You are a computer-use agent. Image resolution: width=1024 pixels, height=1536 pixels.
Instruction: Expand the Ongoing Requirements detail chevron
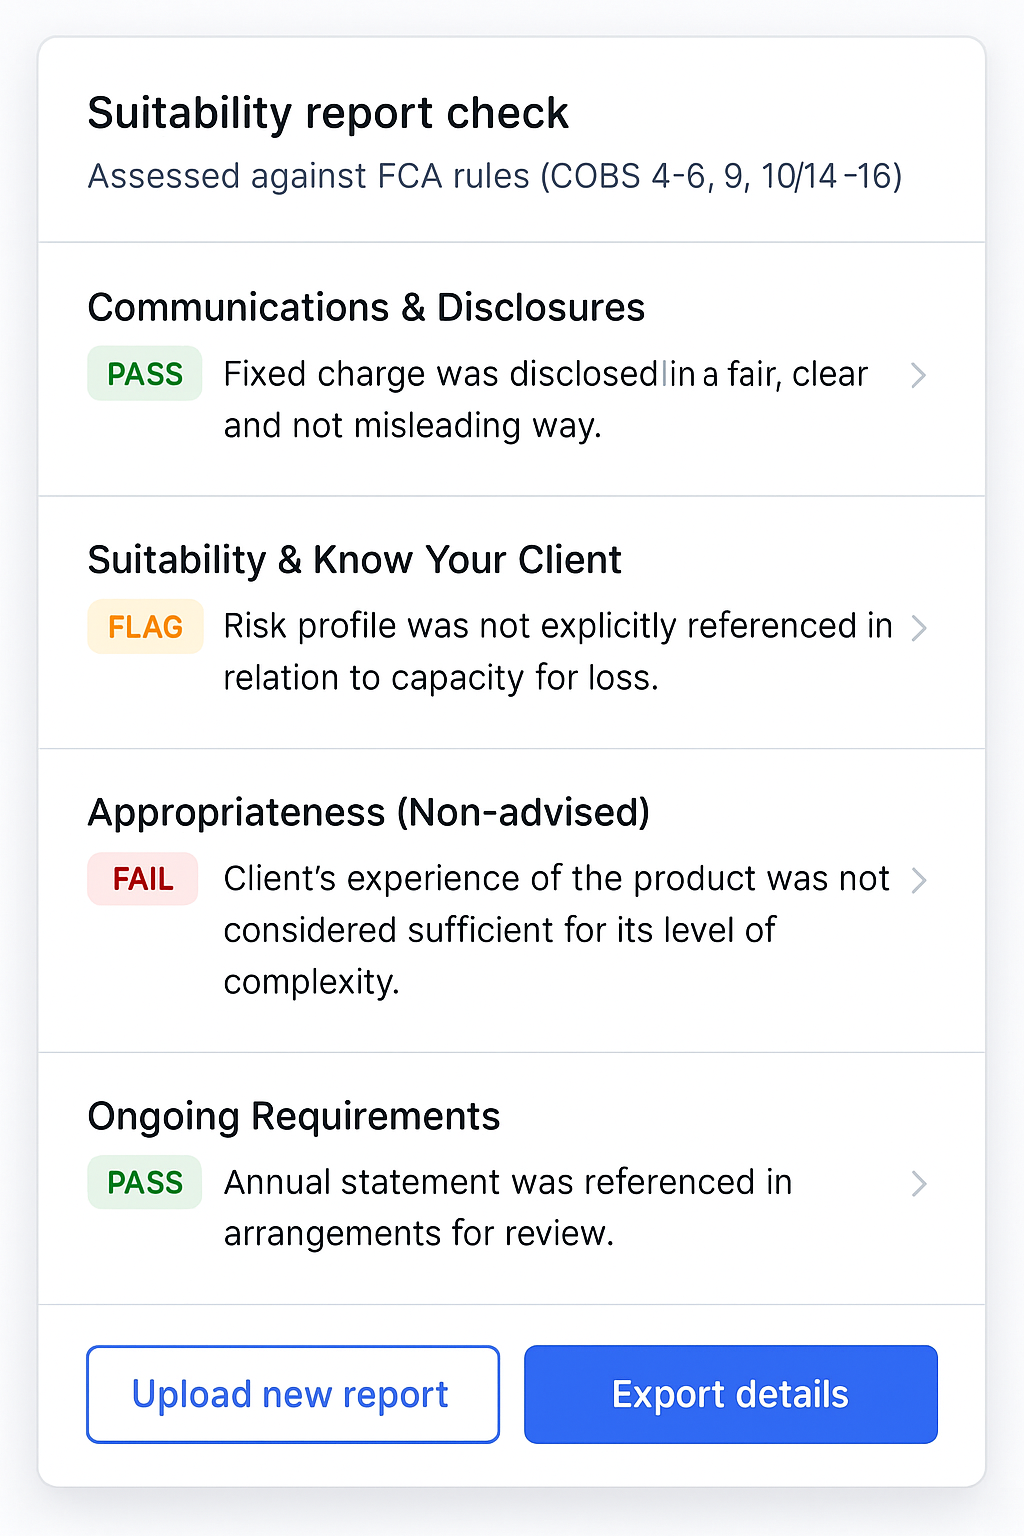pos(919,1184)
